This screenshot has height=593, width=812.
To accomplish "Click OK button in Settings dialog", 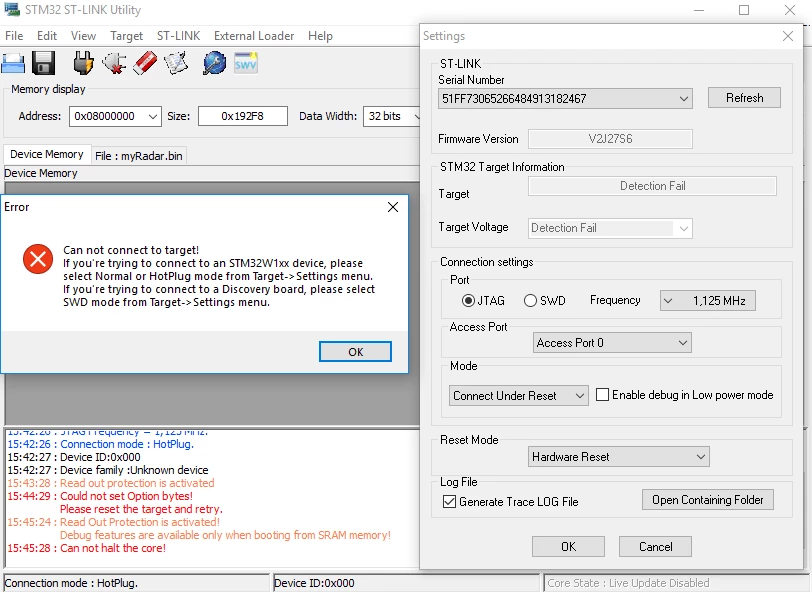I will tap(568, 546).
